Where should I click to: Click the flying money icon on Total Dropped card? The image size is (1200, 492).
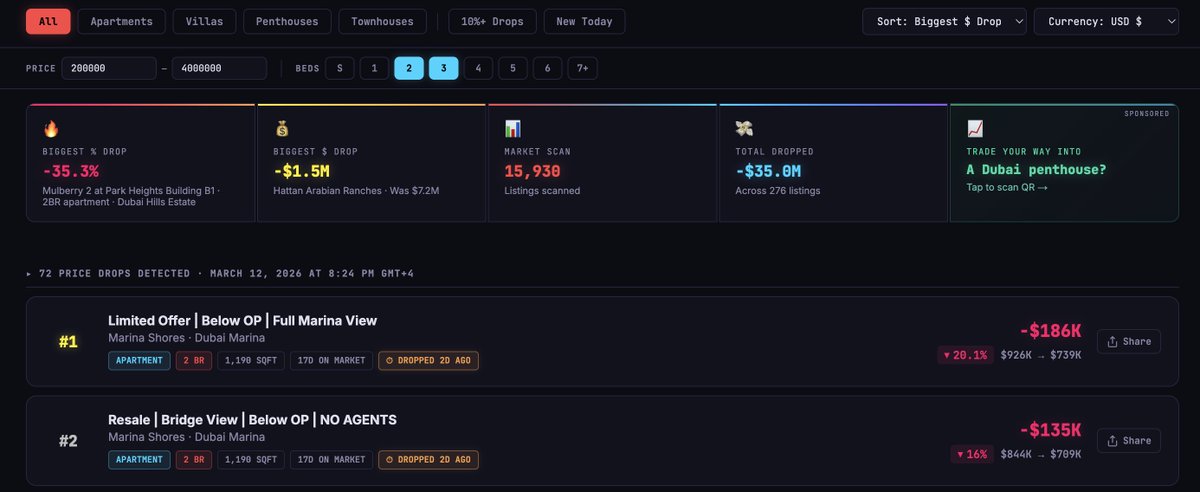coord(743,129)
